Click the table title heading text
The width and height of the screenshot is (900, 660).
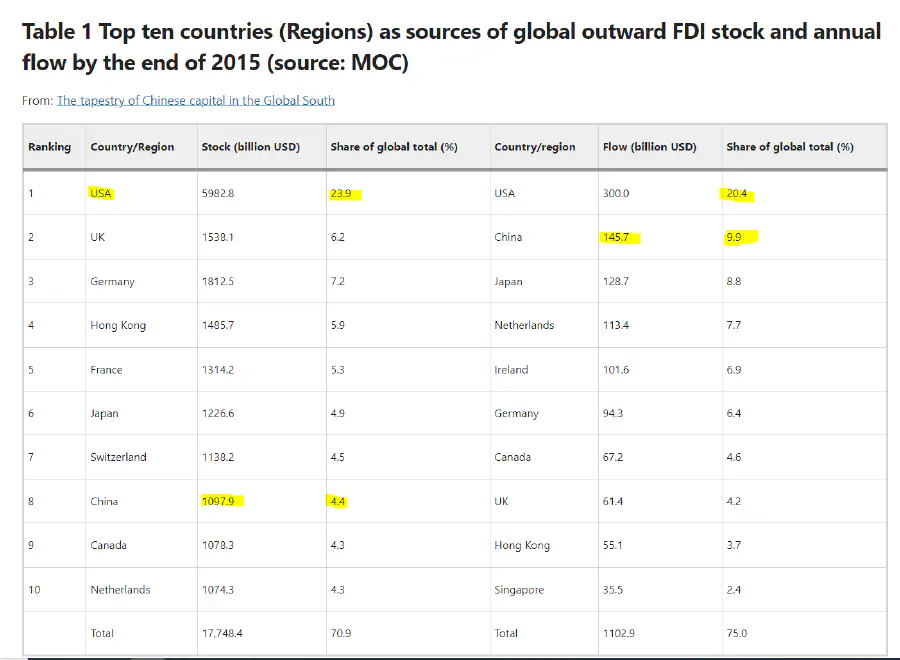450,47
